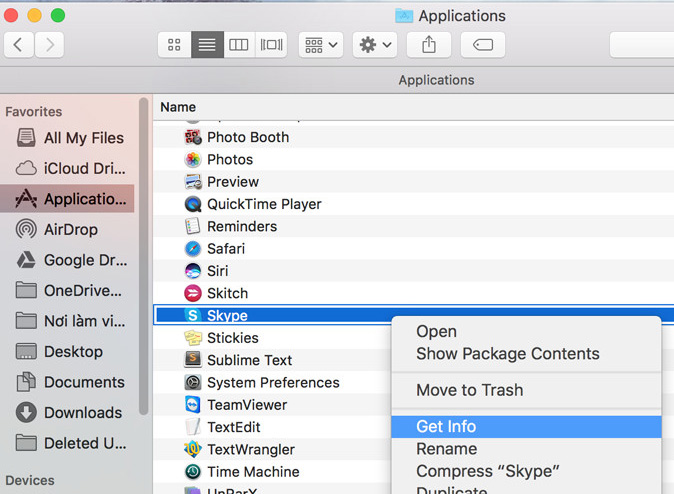
Task: Go forward with the right chevron button
Action: coord(49,45)
